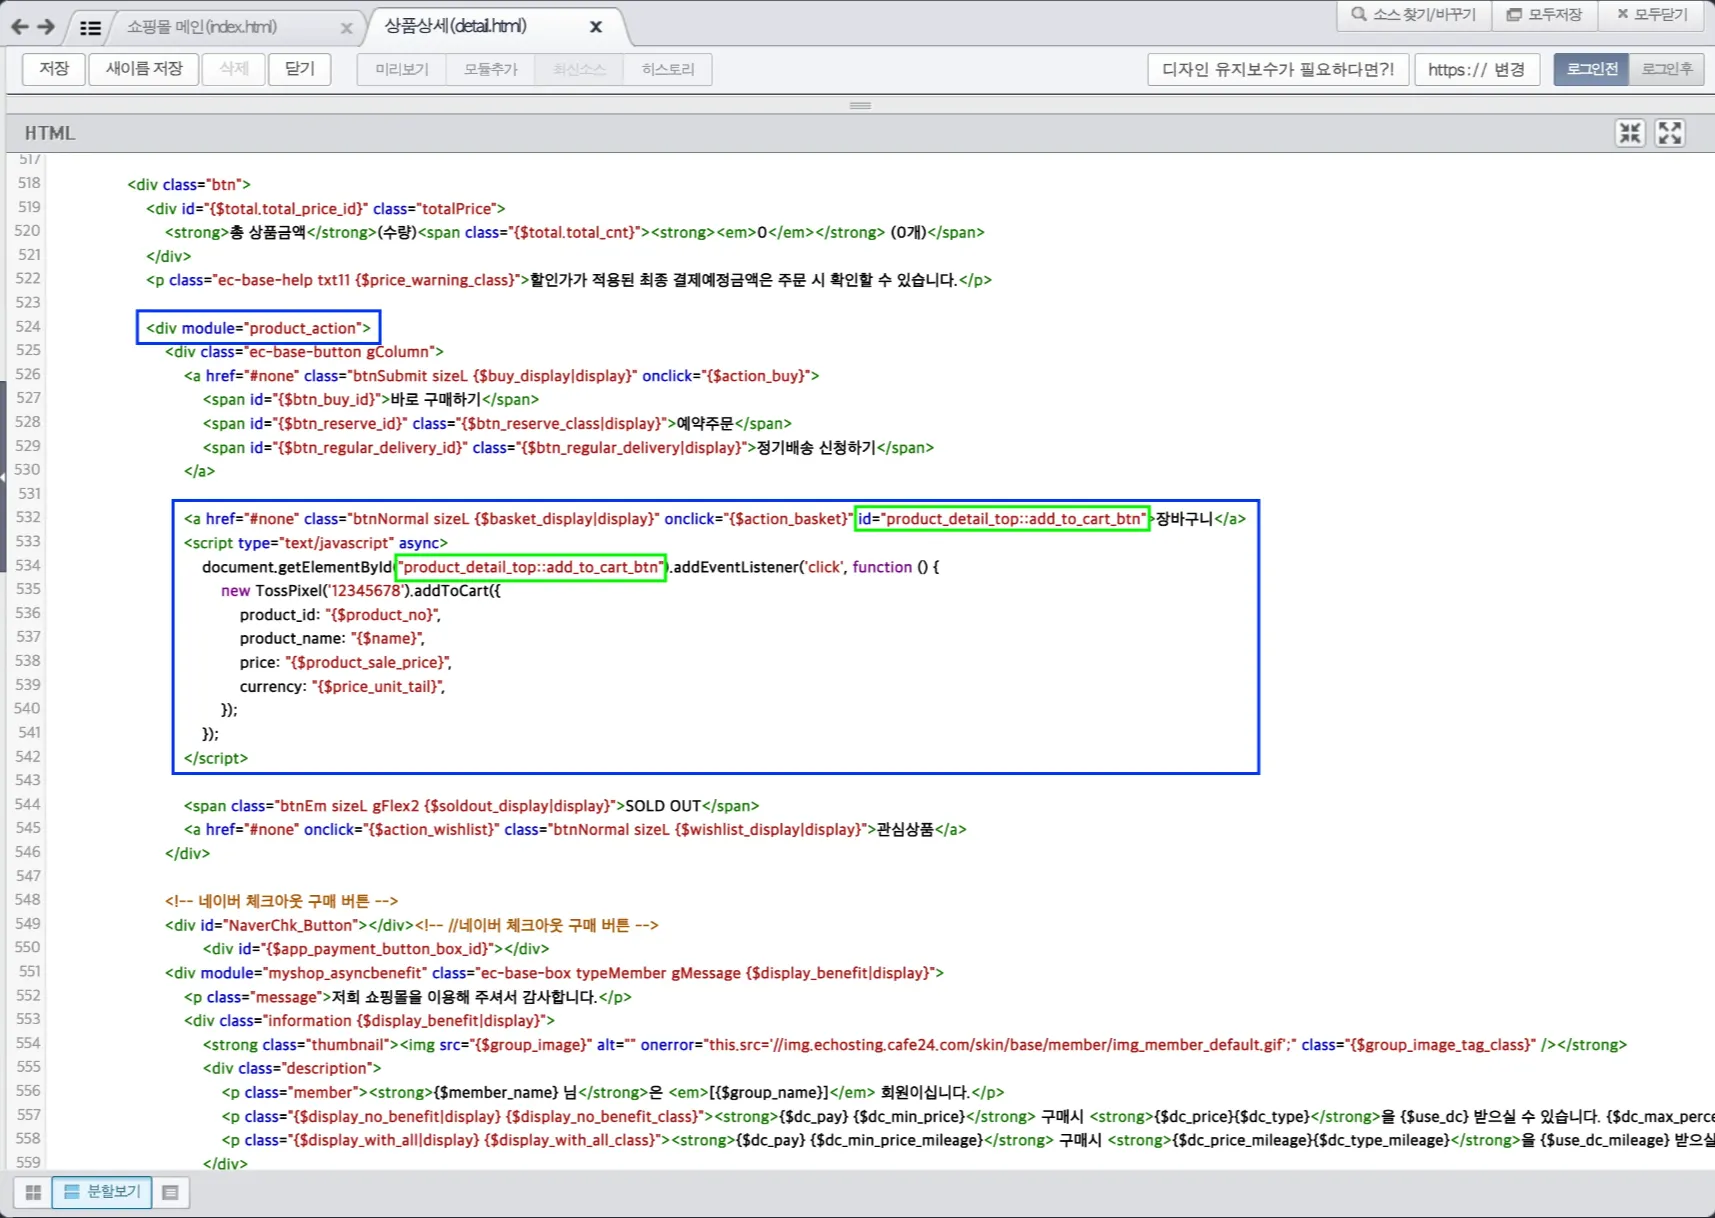The height and width of the screenshot is (1218, 1715).
Task: Click the closing </script> tag line
Action: click(216, 758)
